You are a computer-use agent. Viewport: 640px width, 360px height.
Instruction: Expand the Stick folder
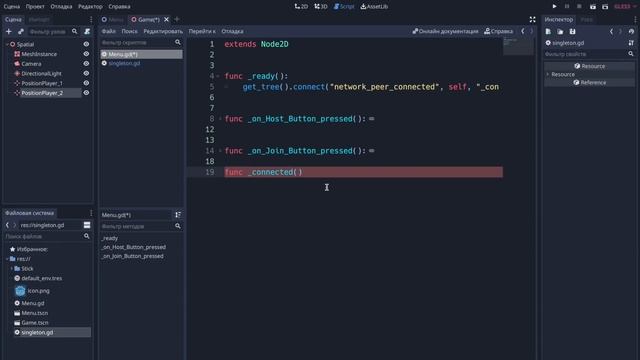pyautogui.click(x=11, y=269)
